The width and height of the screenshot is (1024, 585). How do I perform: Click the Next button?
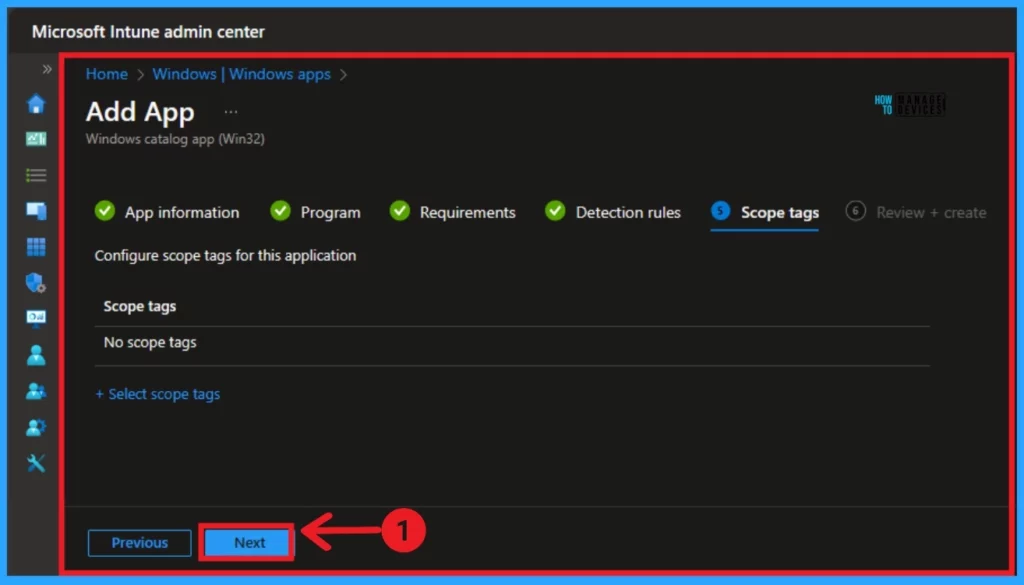(x=247, y=543)
